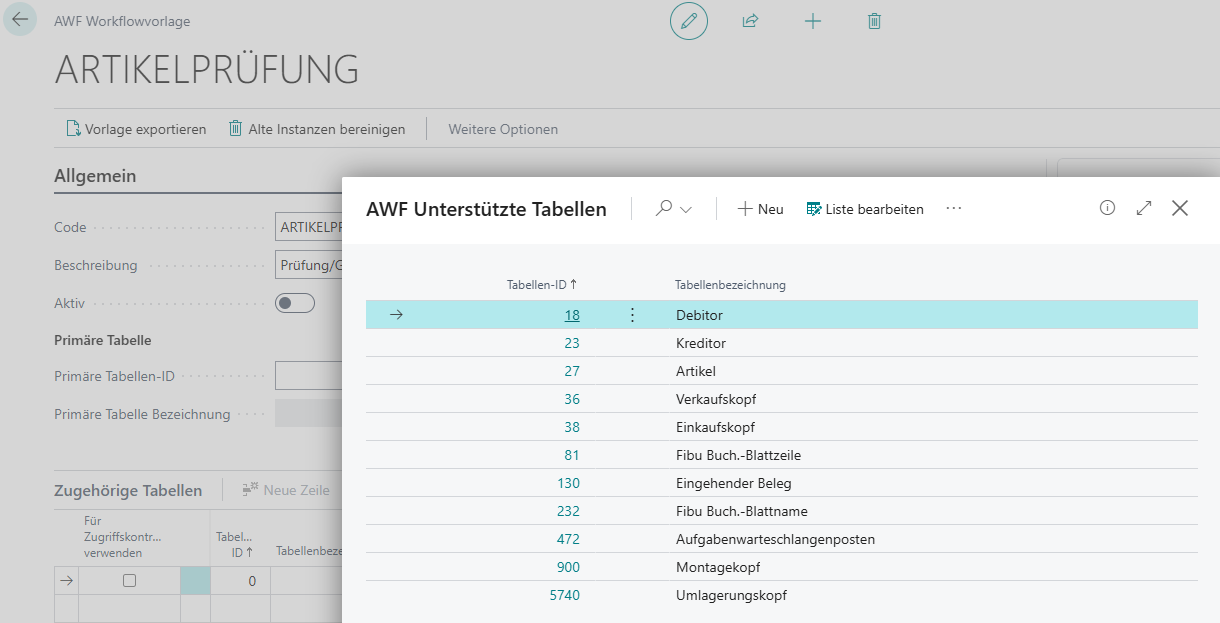The width and height of the screenshot is (1220, 623).
Task: Sort by the Tabellen-ID column header
Action: (x=541, y=285)
